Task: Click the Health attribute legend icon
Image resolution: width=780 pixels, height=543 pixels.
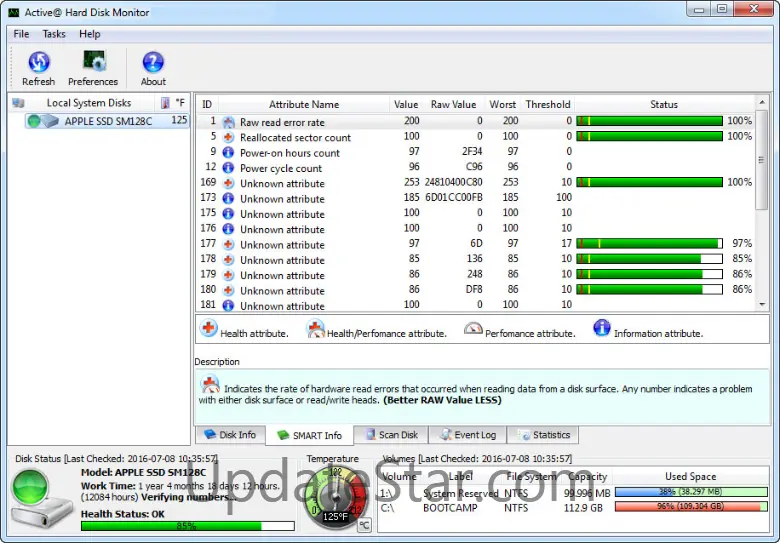Action: (208, 328)
